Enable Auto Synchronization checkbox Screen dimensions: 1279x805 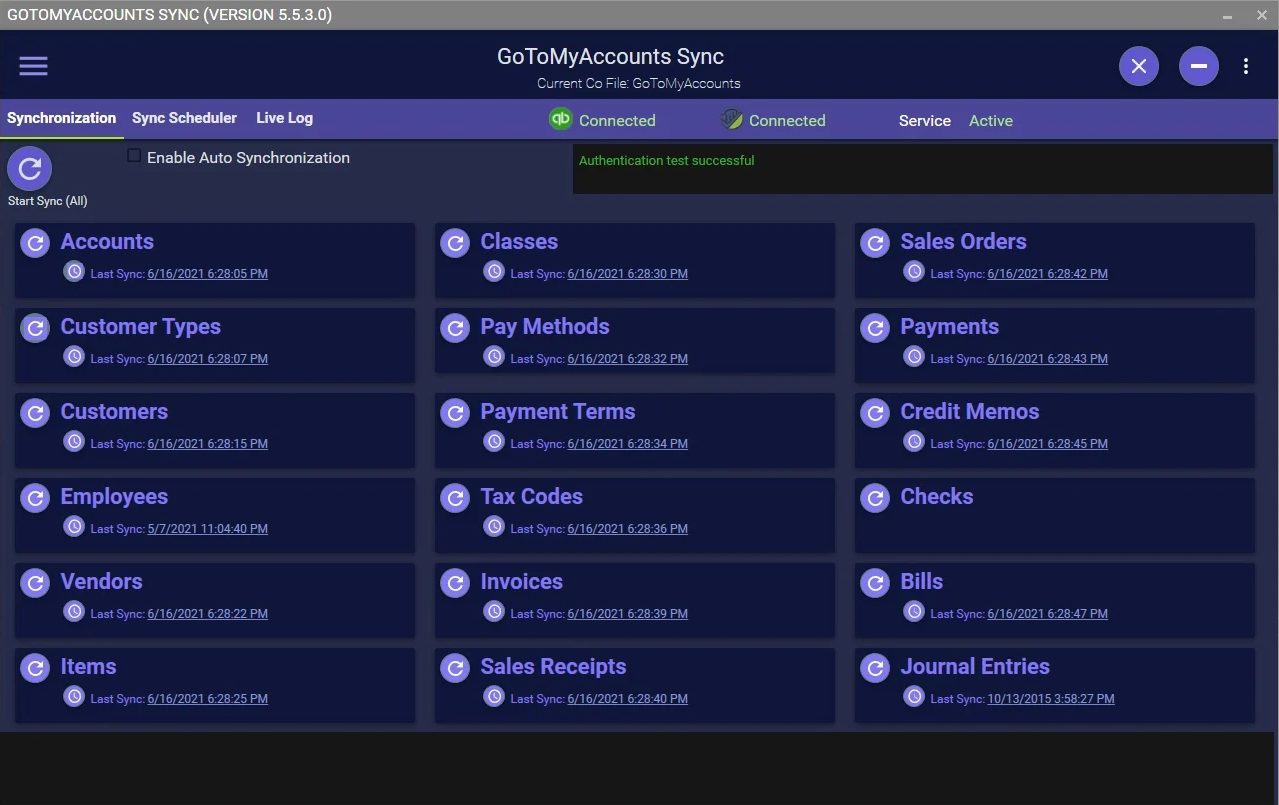tap(134, 156)
